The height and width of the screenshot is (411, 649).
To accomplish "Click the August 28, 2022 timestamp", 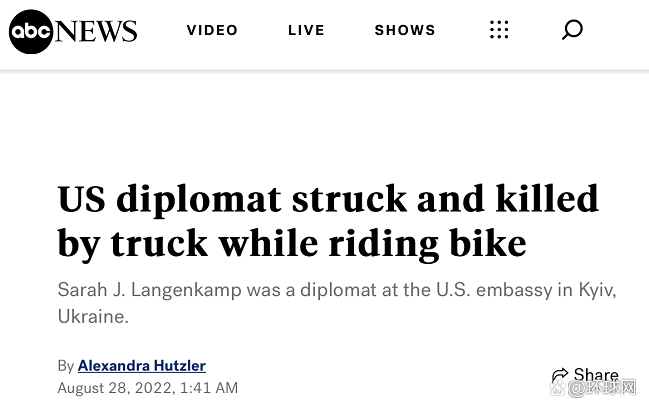I will (x=114, y=387).
